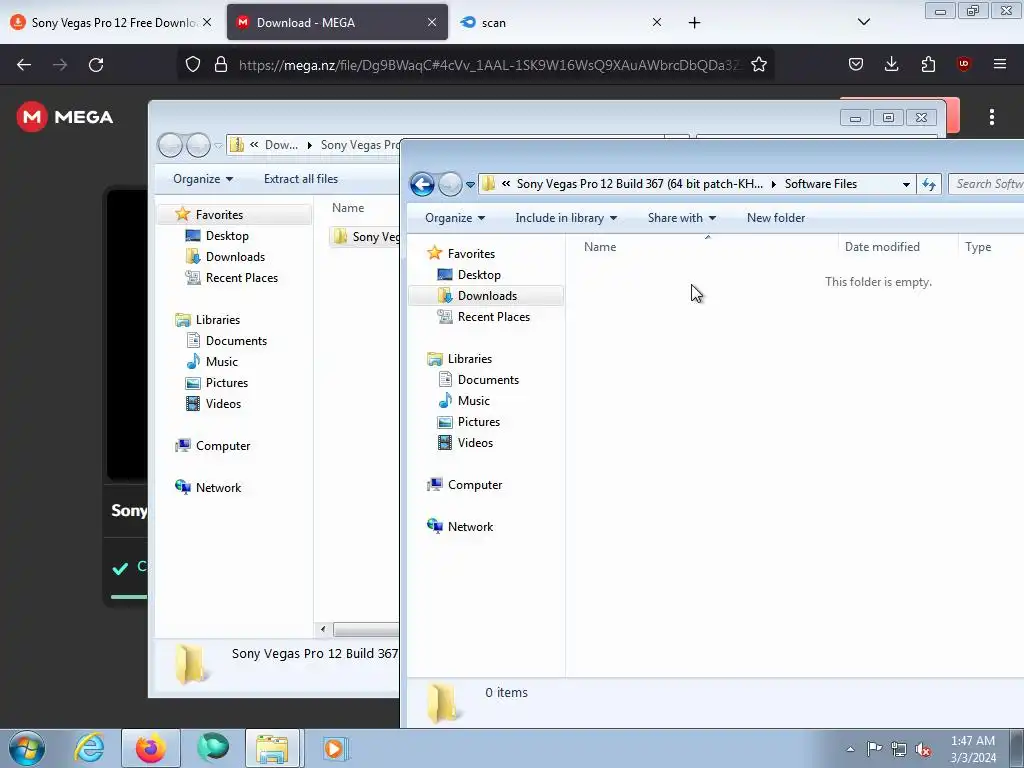Image resolution: width=1024 pixels, height=768 pixels.
Task: Switch to the scan tab
Action: [562, 23]
